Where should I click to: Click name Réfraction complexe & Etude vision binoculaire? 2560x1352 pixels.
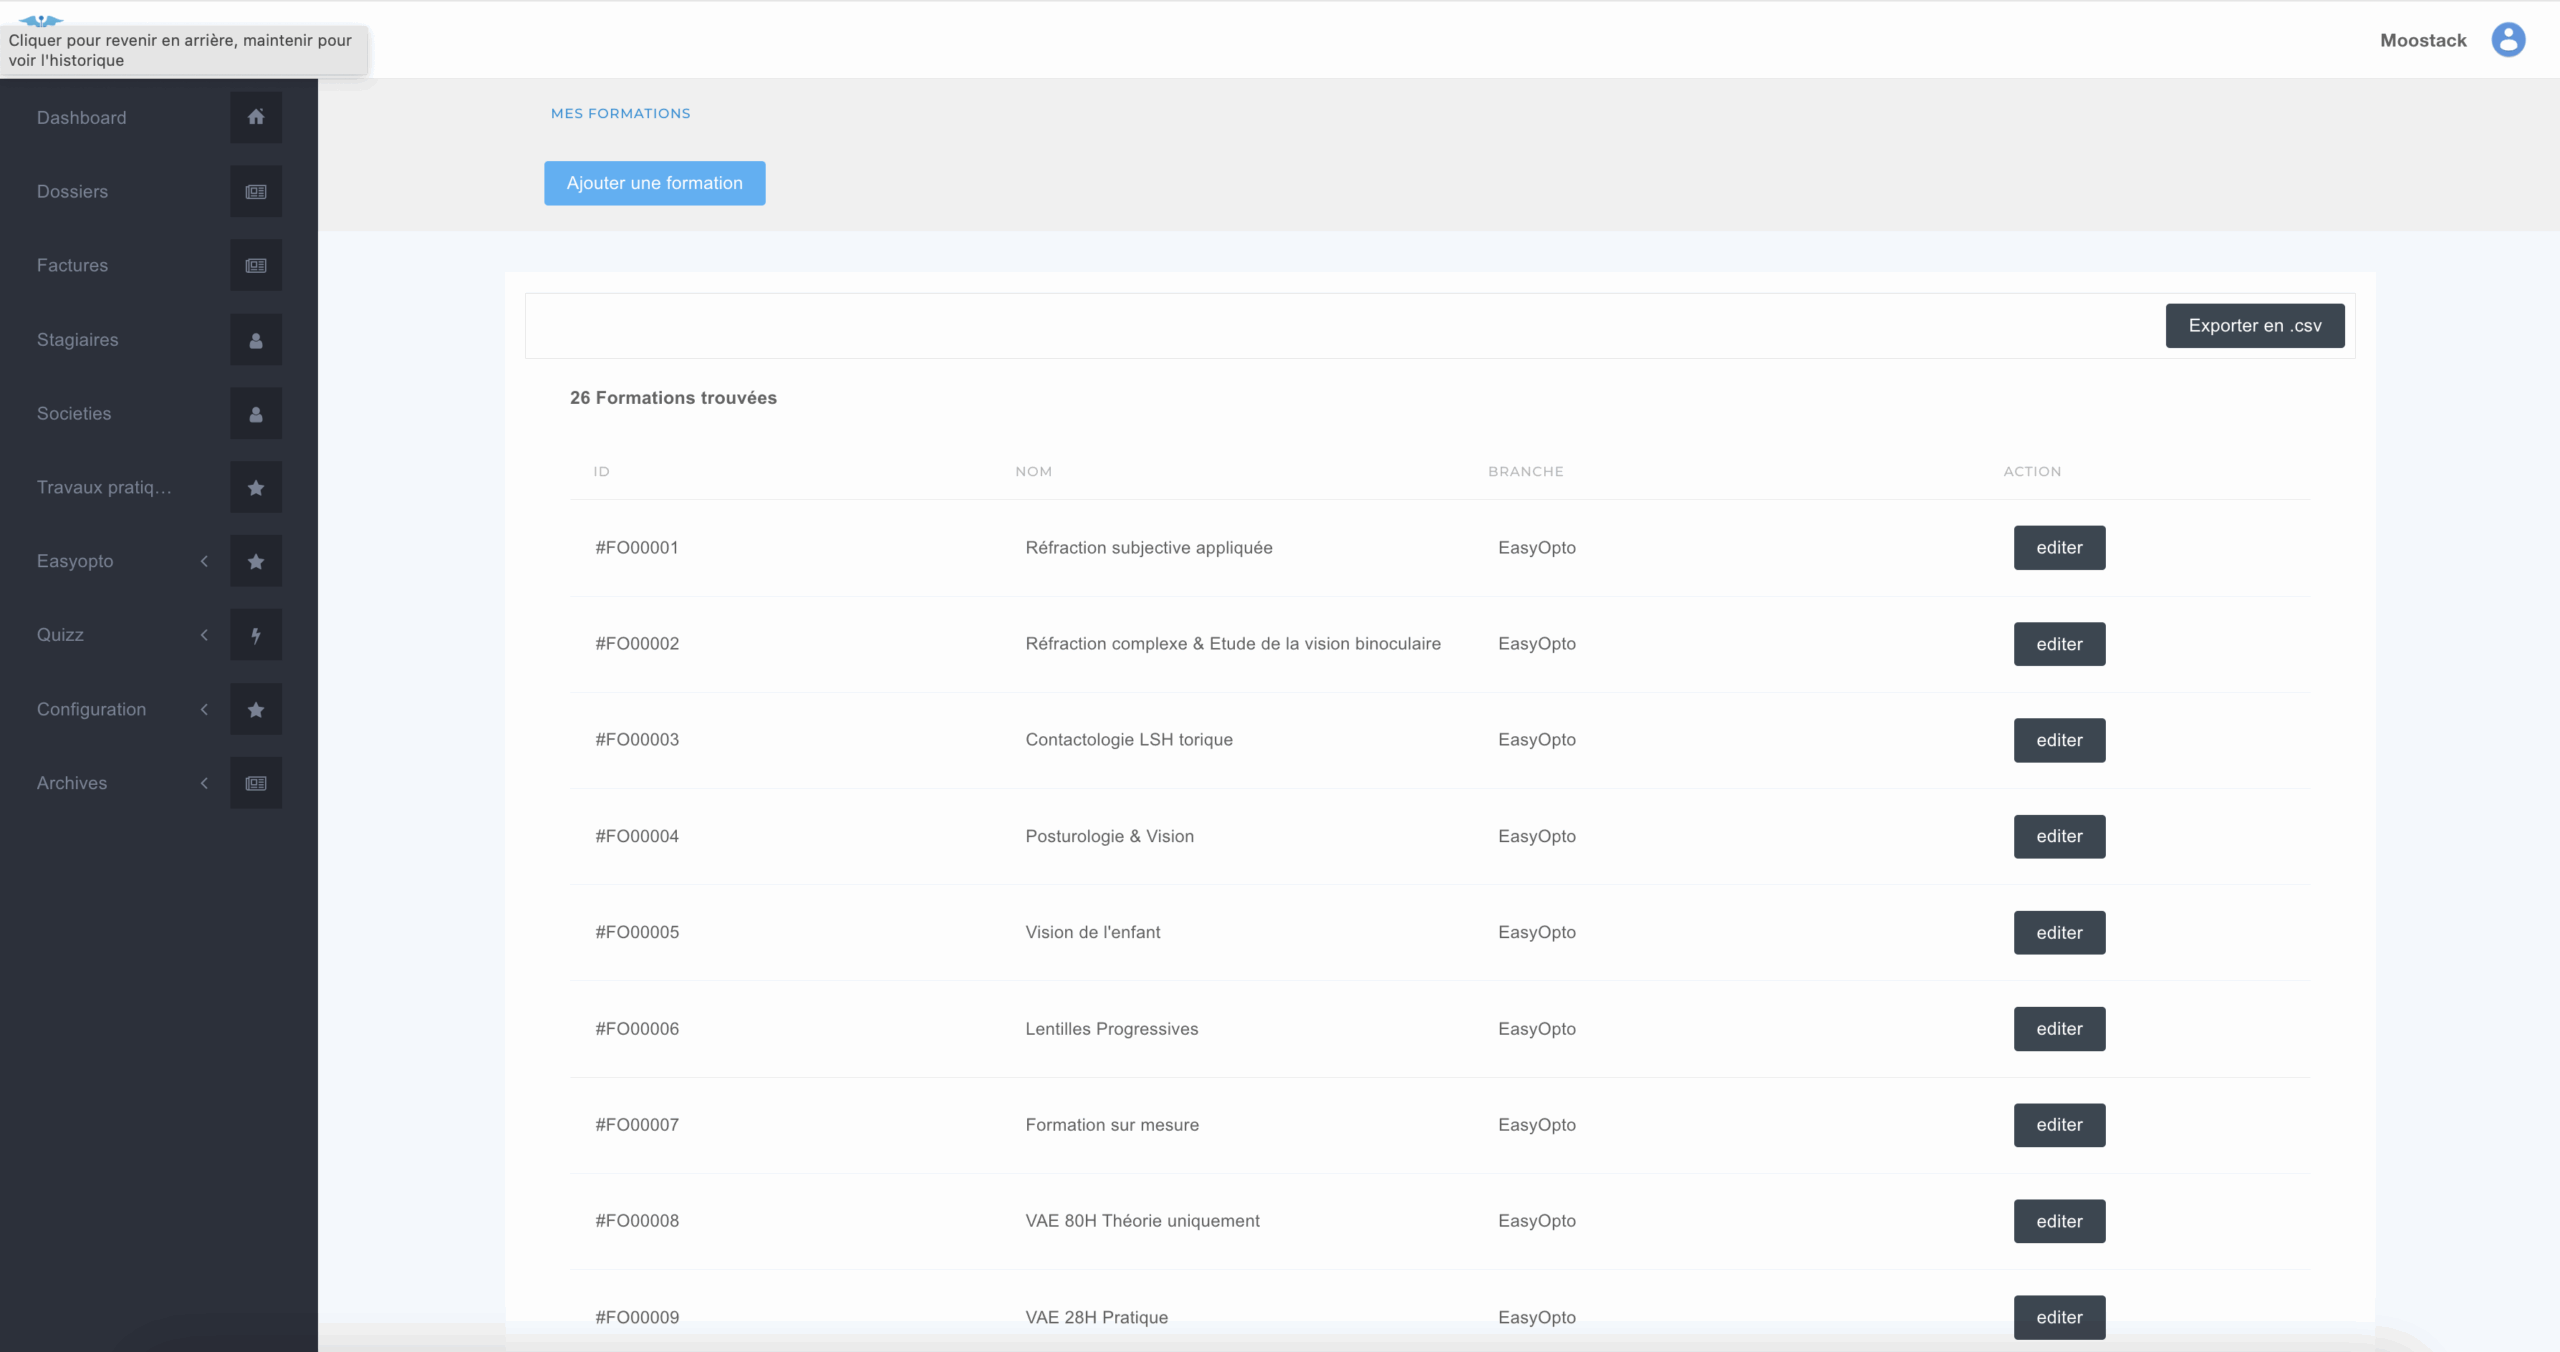tap(1233, 644)
